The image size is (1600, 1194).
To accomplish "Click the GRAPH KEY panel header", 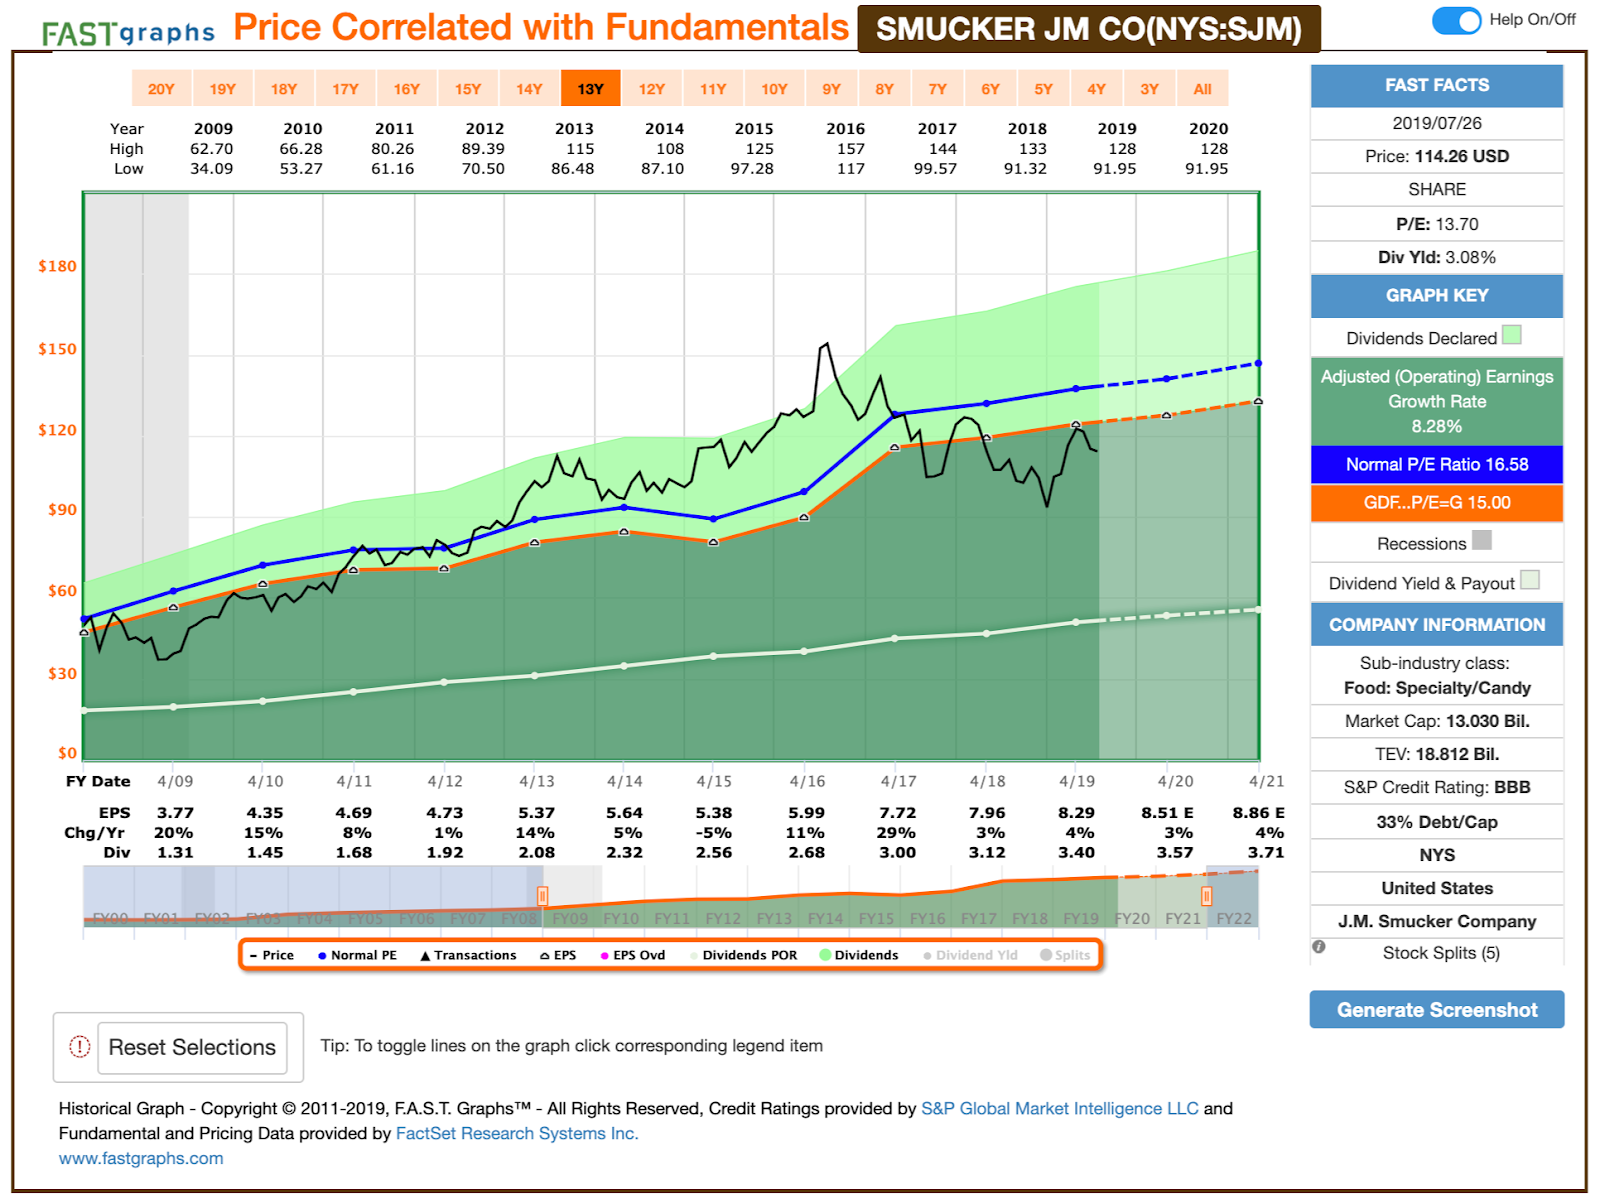I will click(x=1437, y=296).
